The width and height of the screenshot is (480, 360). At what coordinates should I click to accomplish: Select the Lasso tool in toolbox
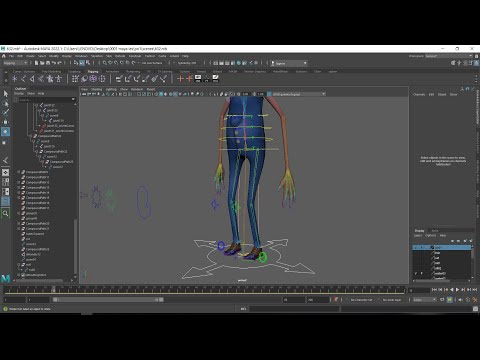tap(6, 104)
